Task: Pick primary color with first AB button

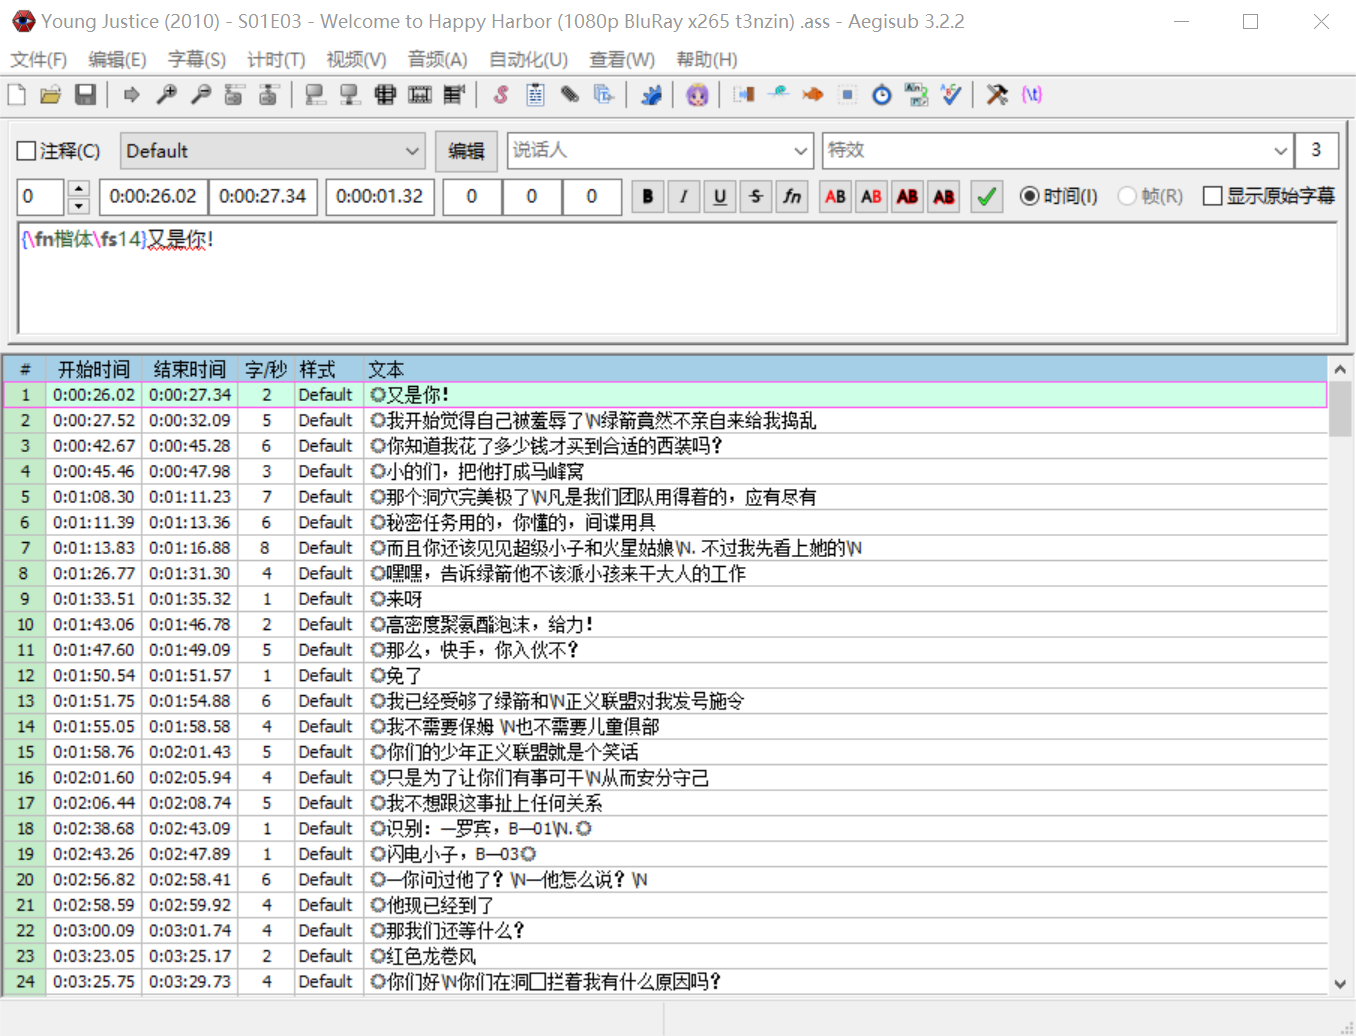Action: pyautogui.click(x=836, y=196)
